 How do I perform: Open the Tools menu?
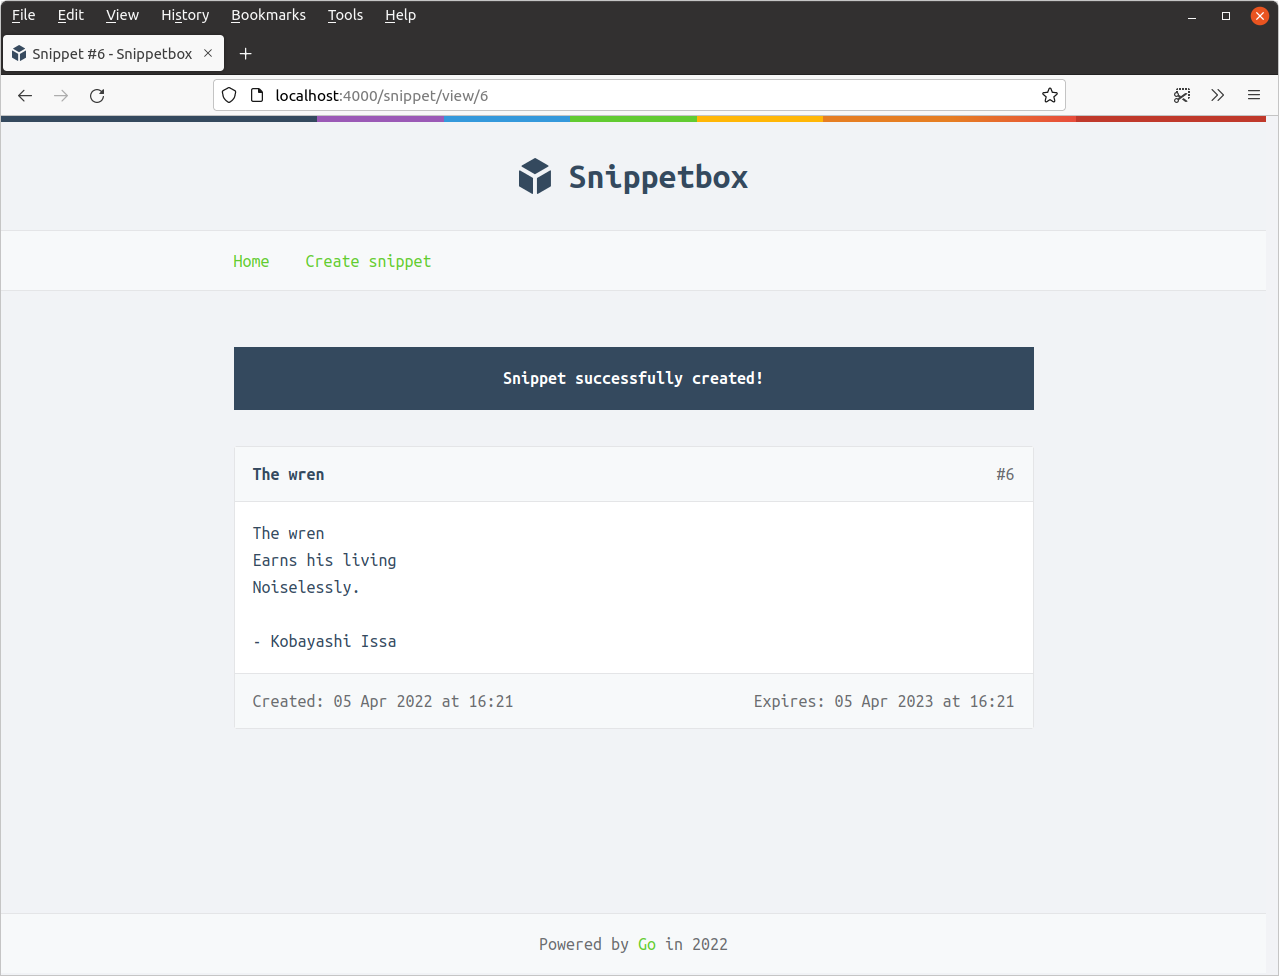345,15
